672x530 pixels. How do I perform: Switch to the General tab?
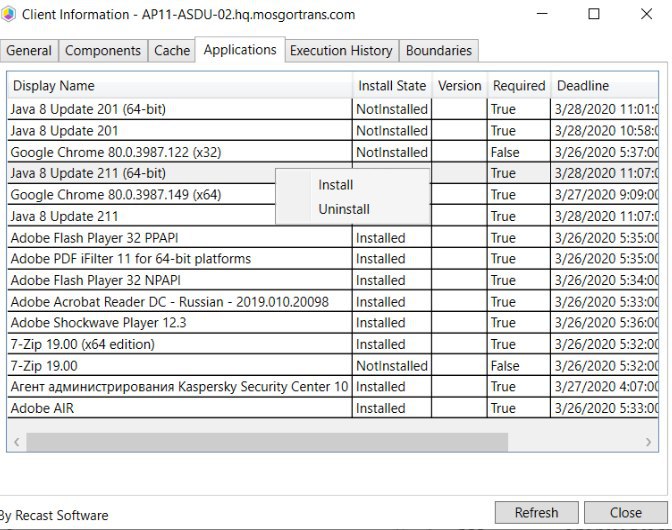(x=29, y=51)
